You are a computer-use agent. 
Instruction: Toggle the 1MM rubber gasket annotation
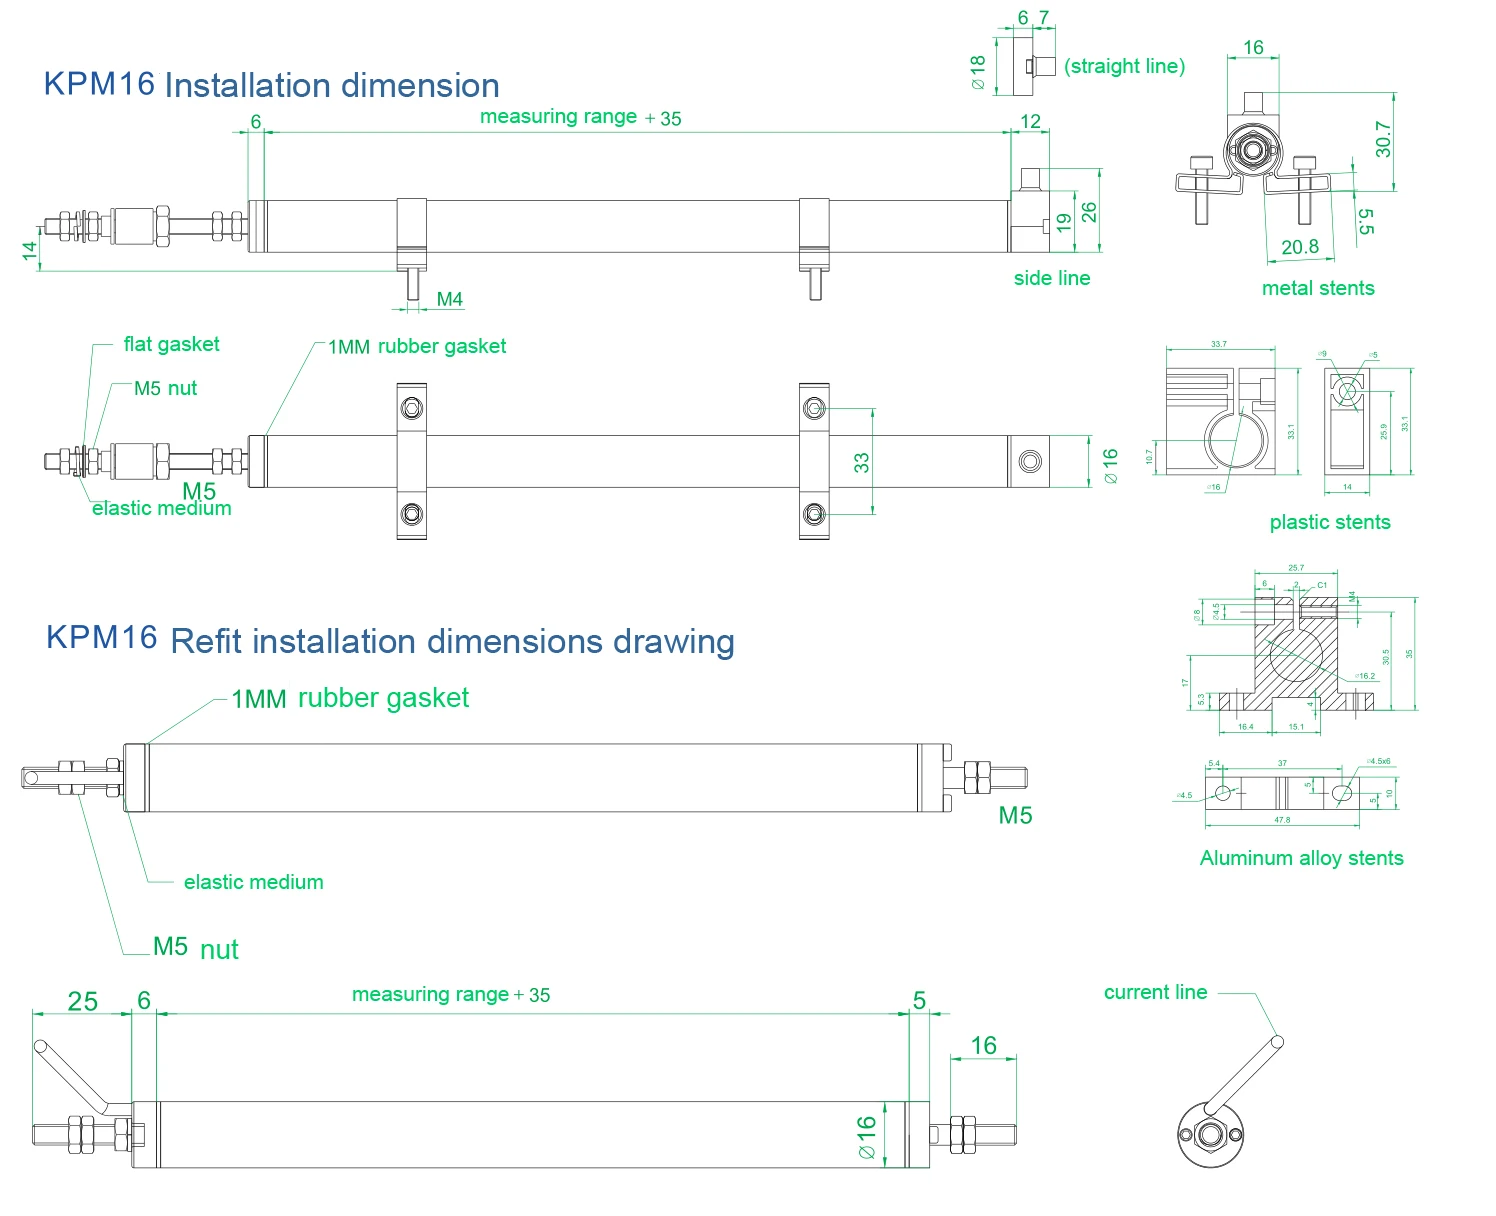(418, 347)
